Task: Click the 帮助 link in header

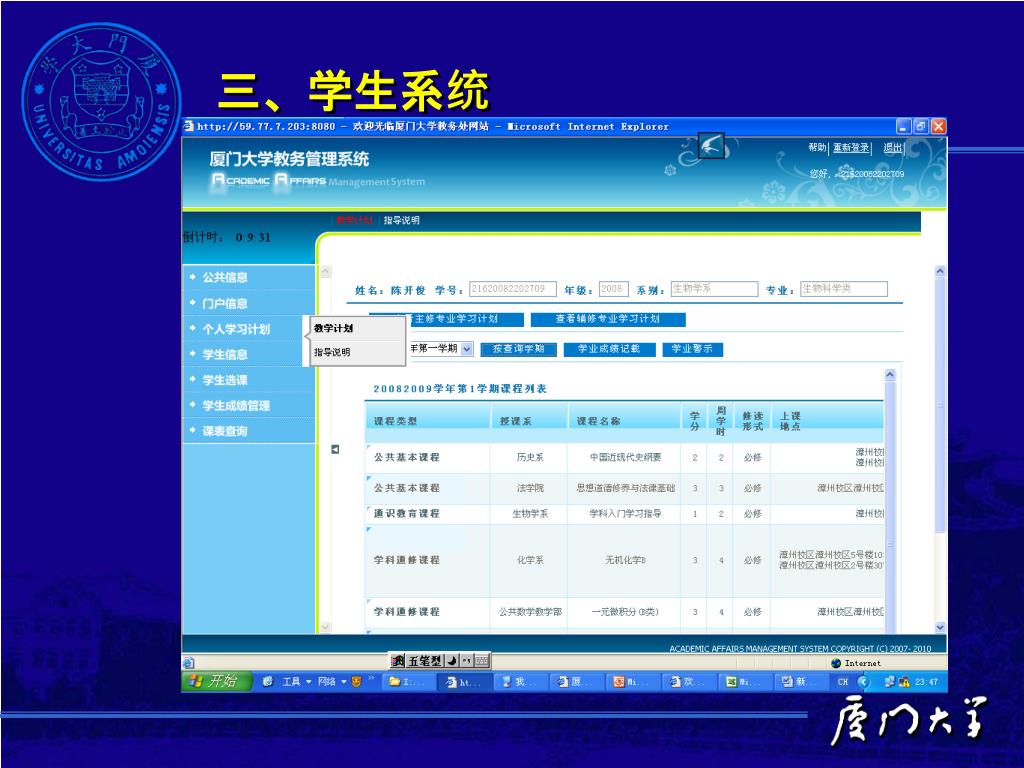Action: tap(817, 148)
